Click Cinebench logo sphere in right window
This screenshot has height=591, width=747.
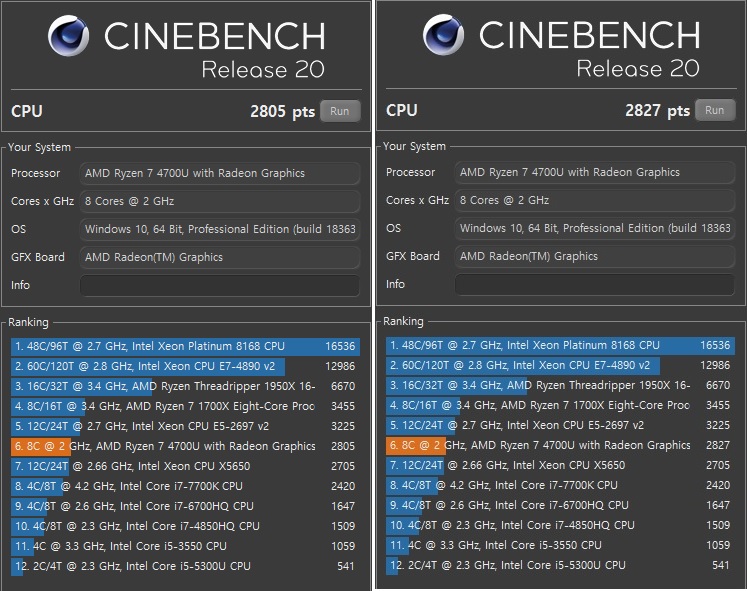pyautogui.click(x=443, y=35)
